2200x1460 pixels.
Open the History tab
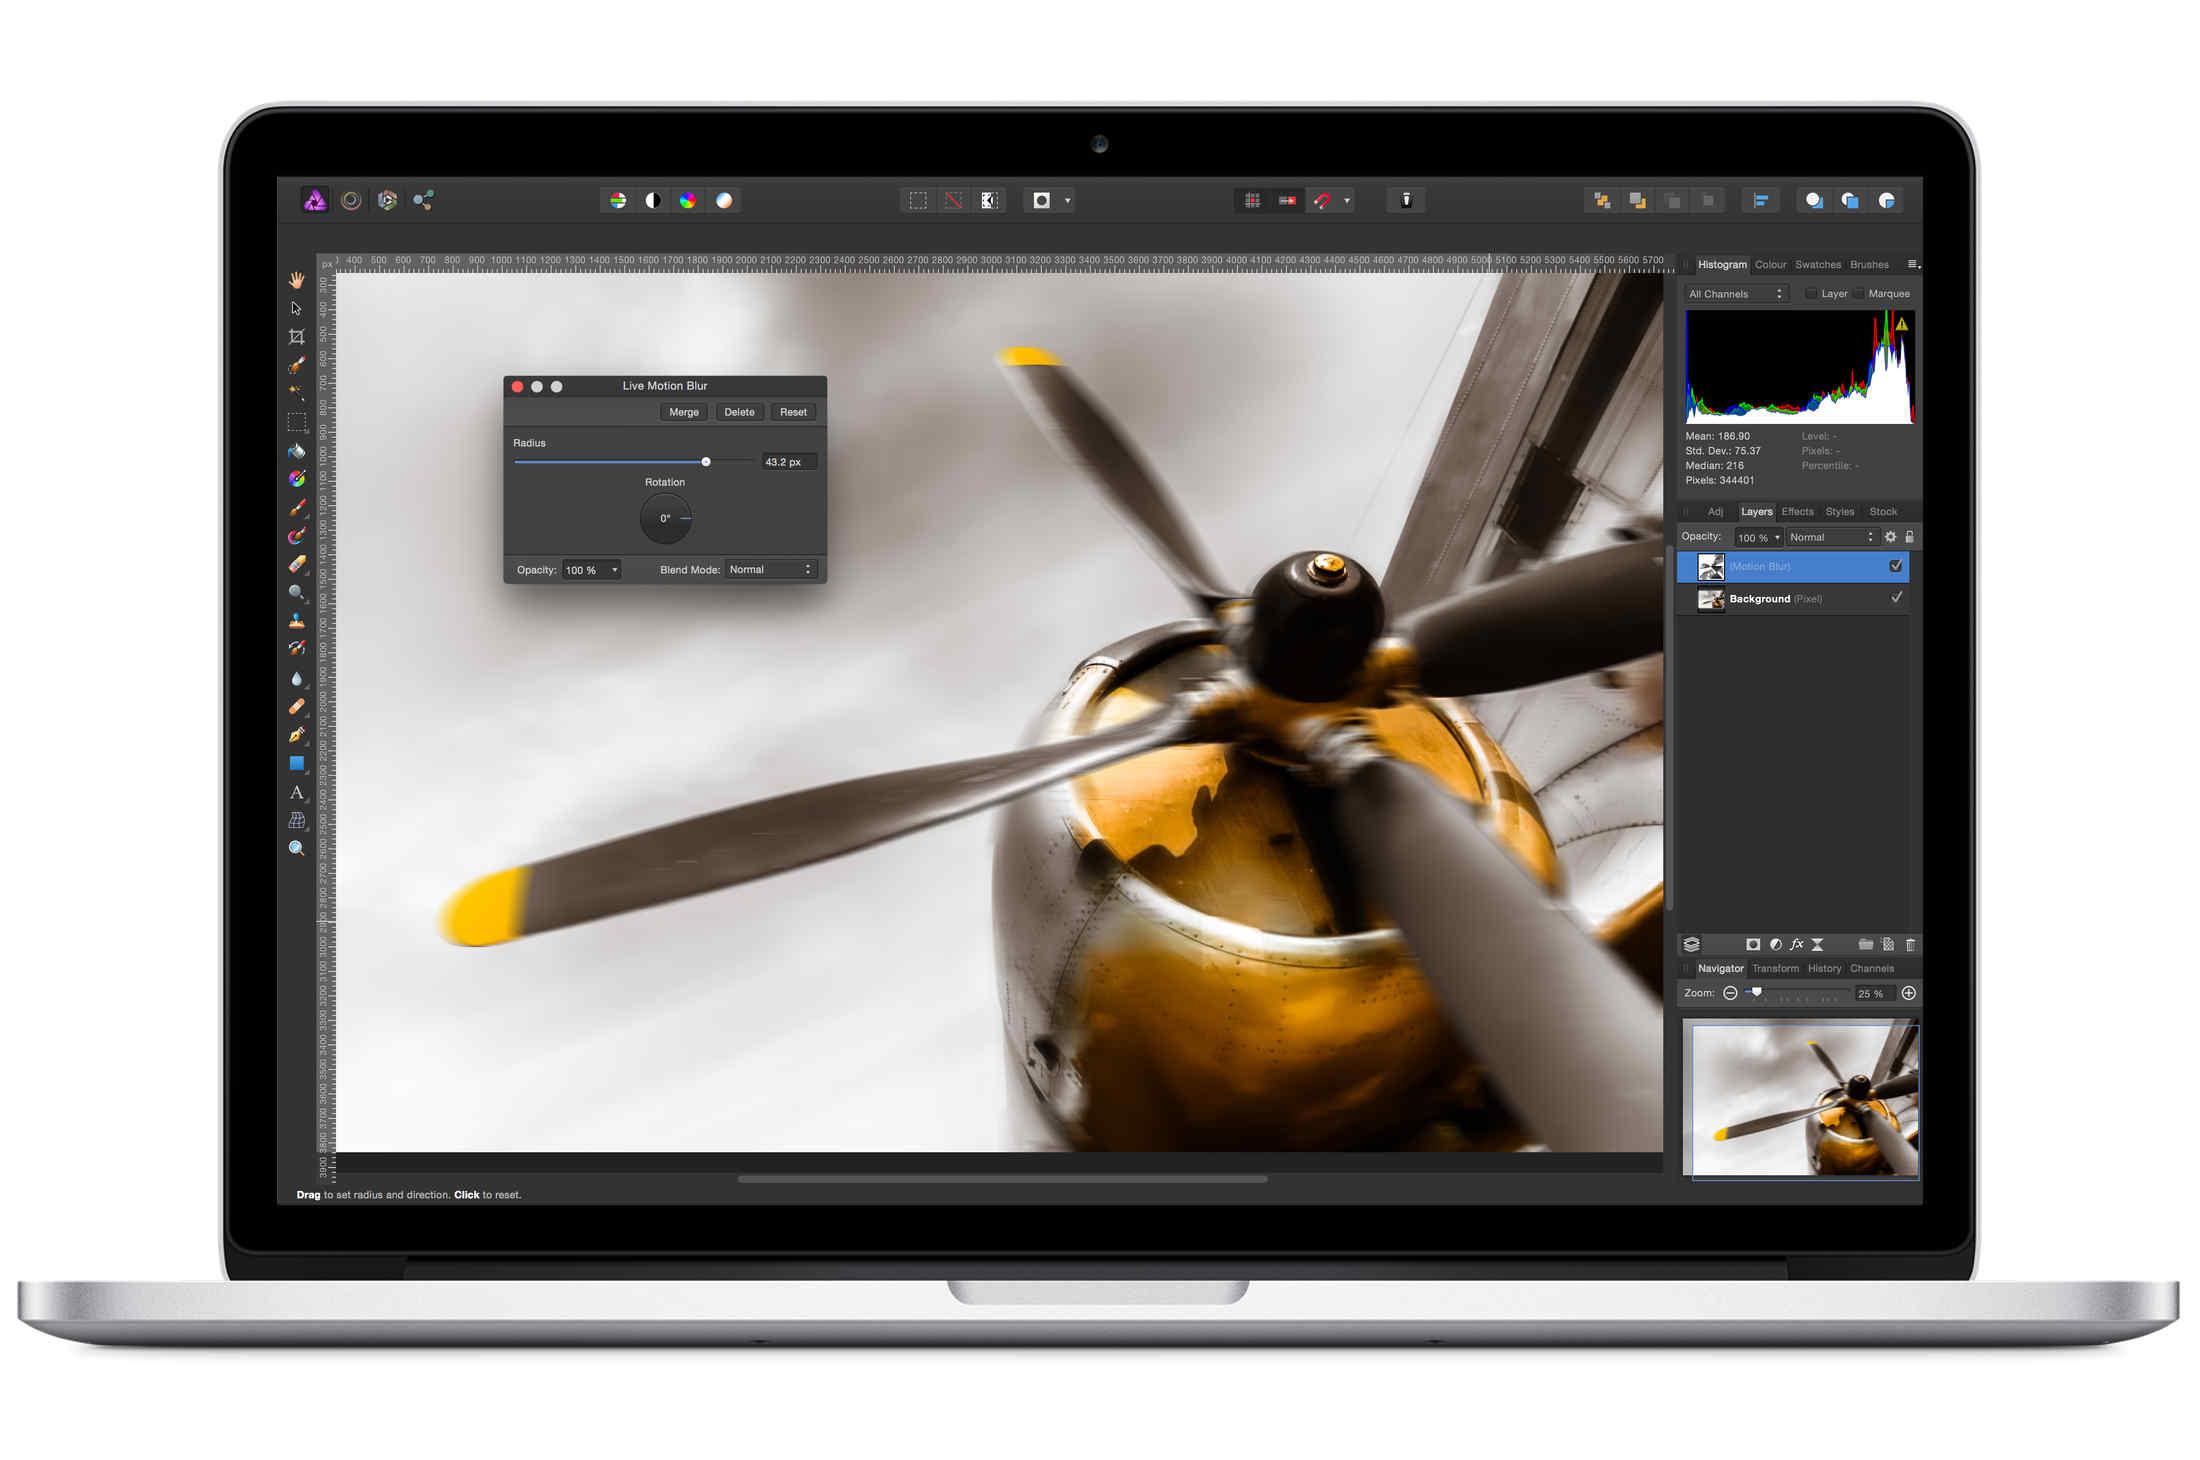(x=1824, y=968)
